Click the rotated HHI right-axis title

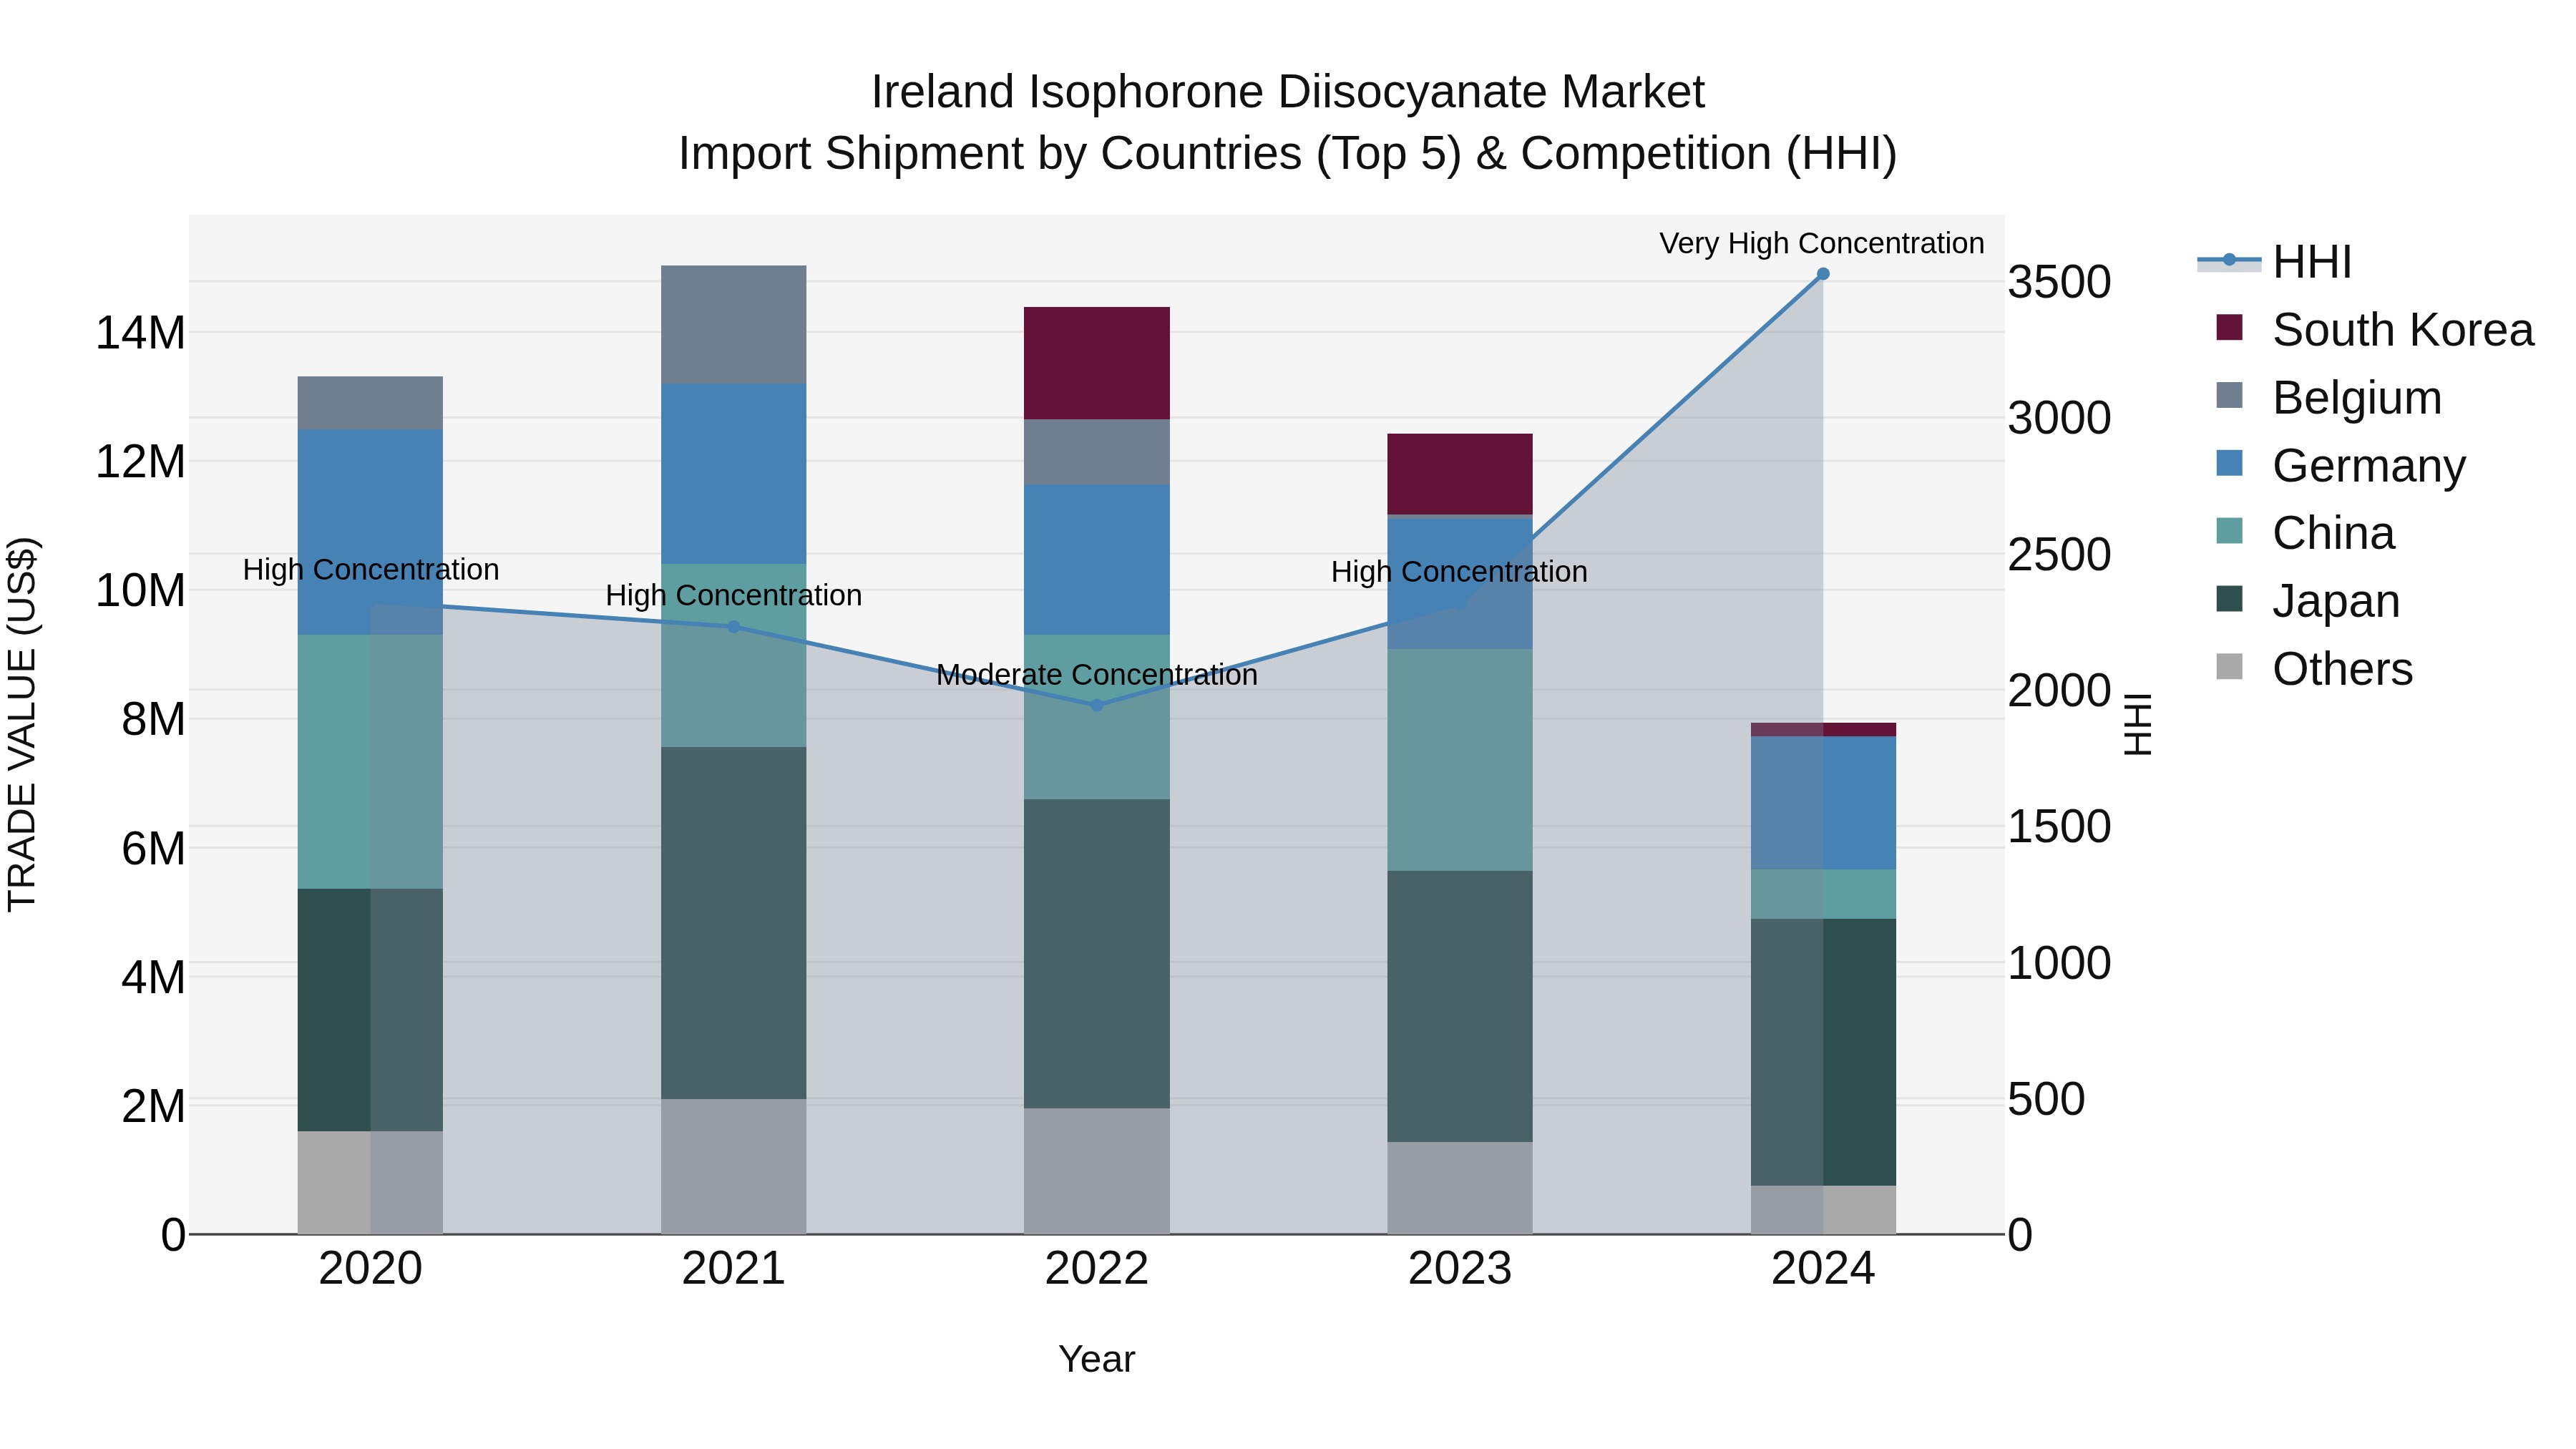click(x=2137, y=724)
